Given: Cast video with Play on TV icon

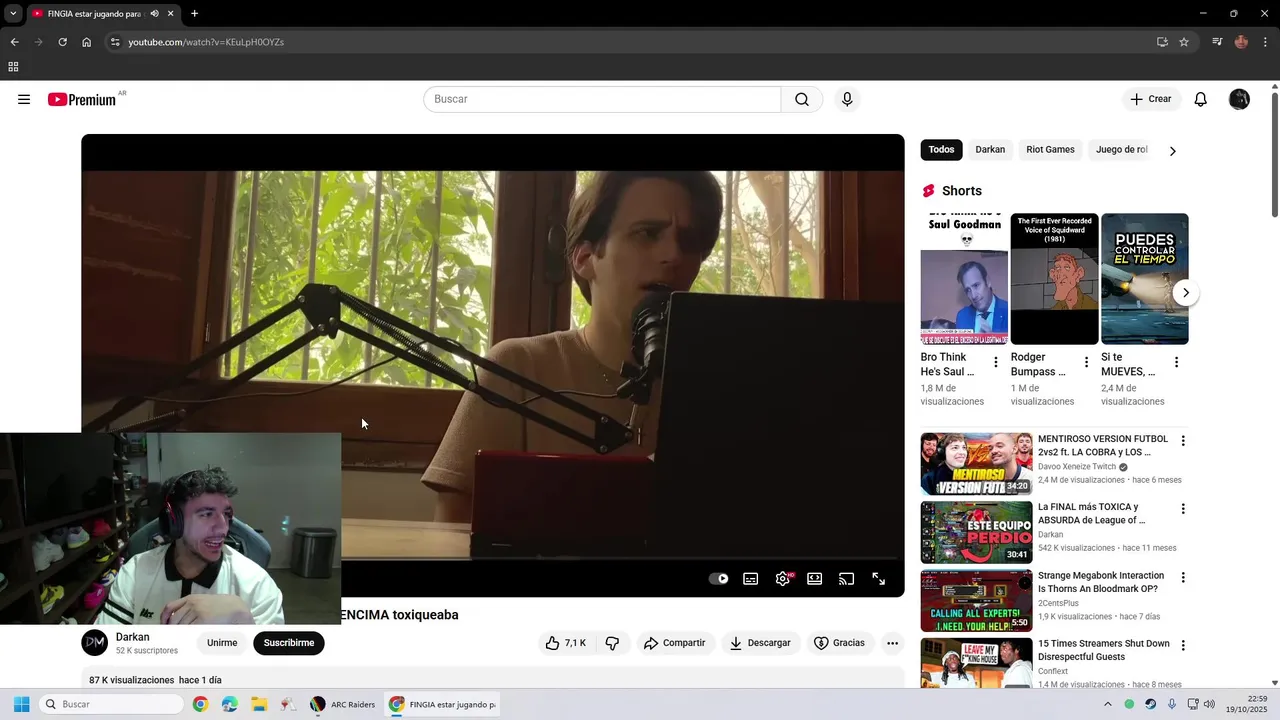Looking at the screenshot, I should 847,579.
